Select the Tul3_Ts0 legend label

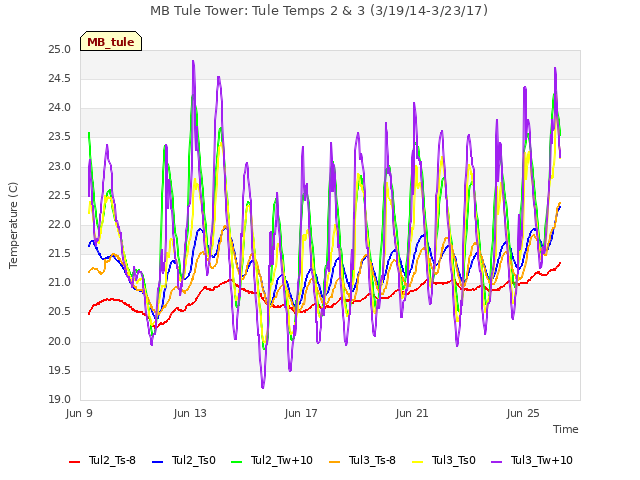point(453,460)
